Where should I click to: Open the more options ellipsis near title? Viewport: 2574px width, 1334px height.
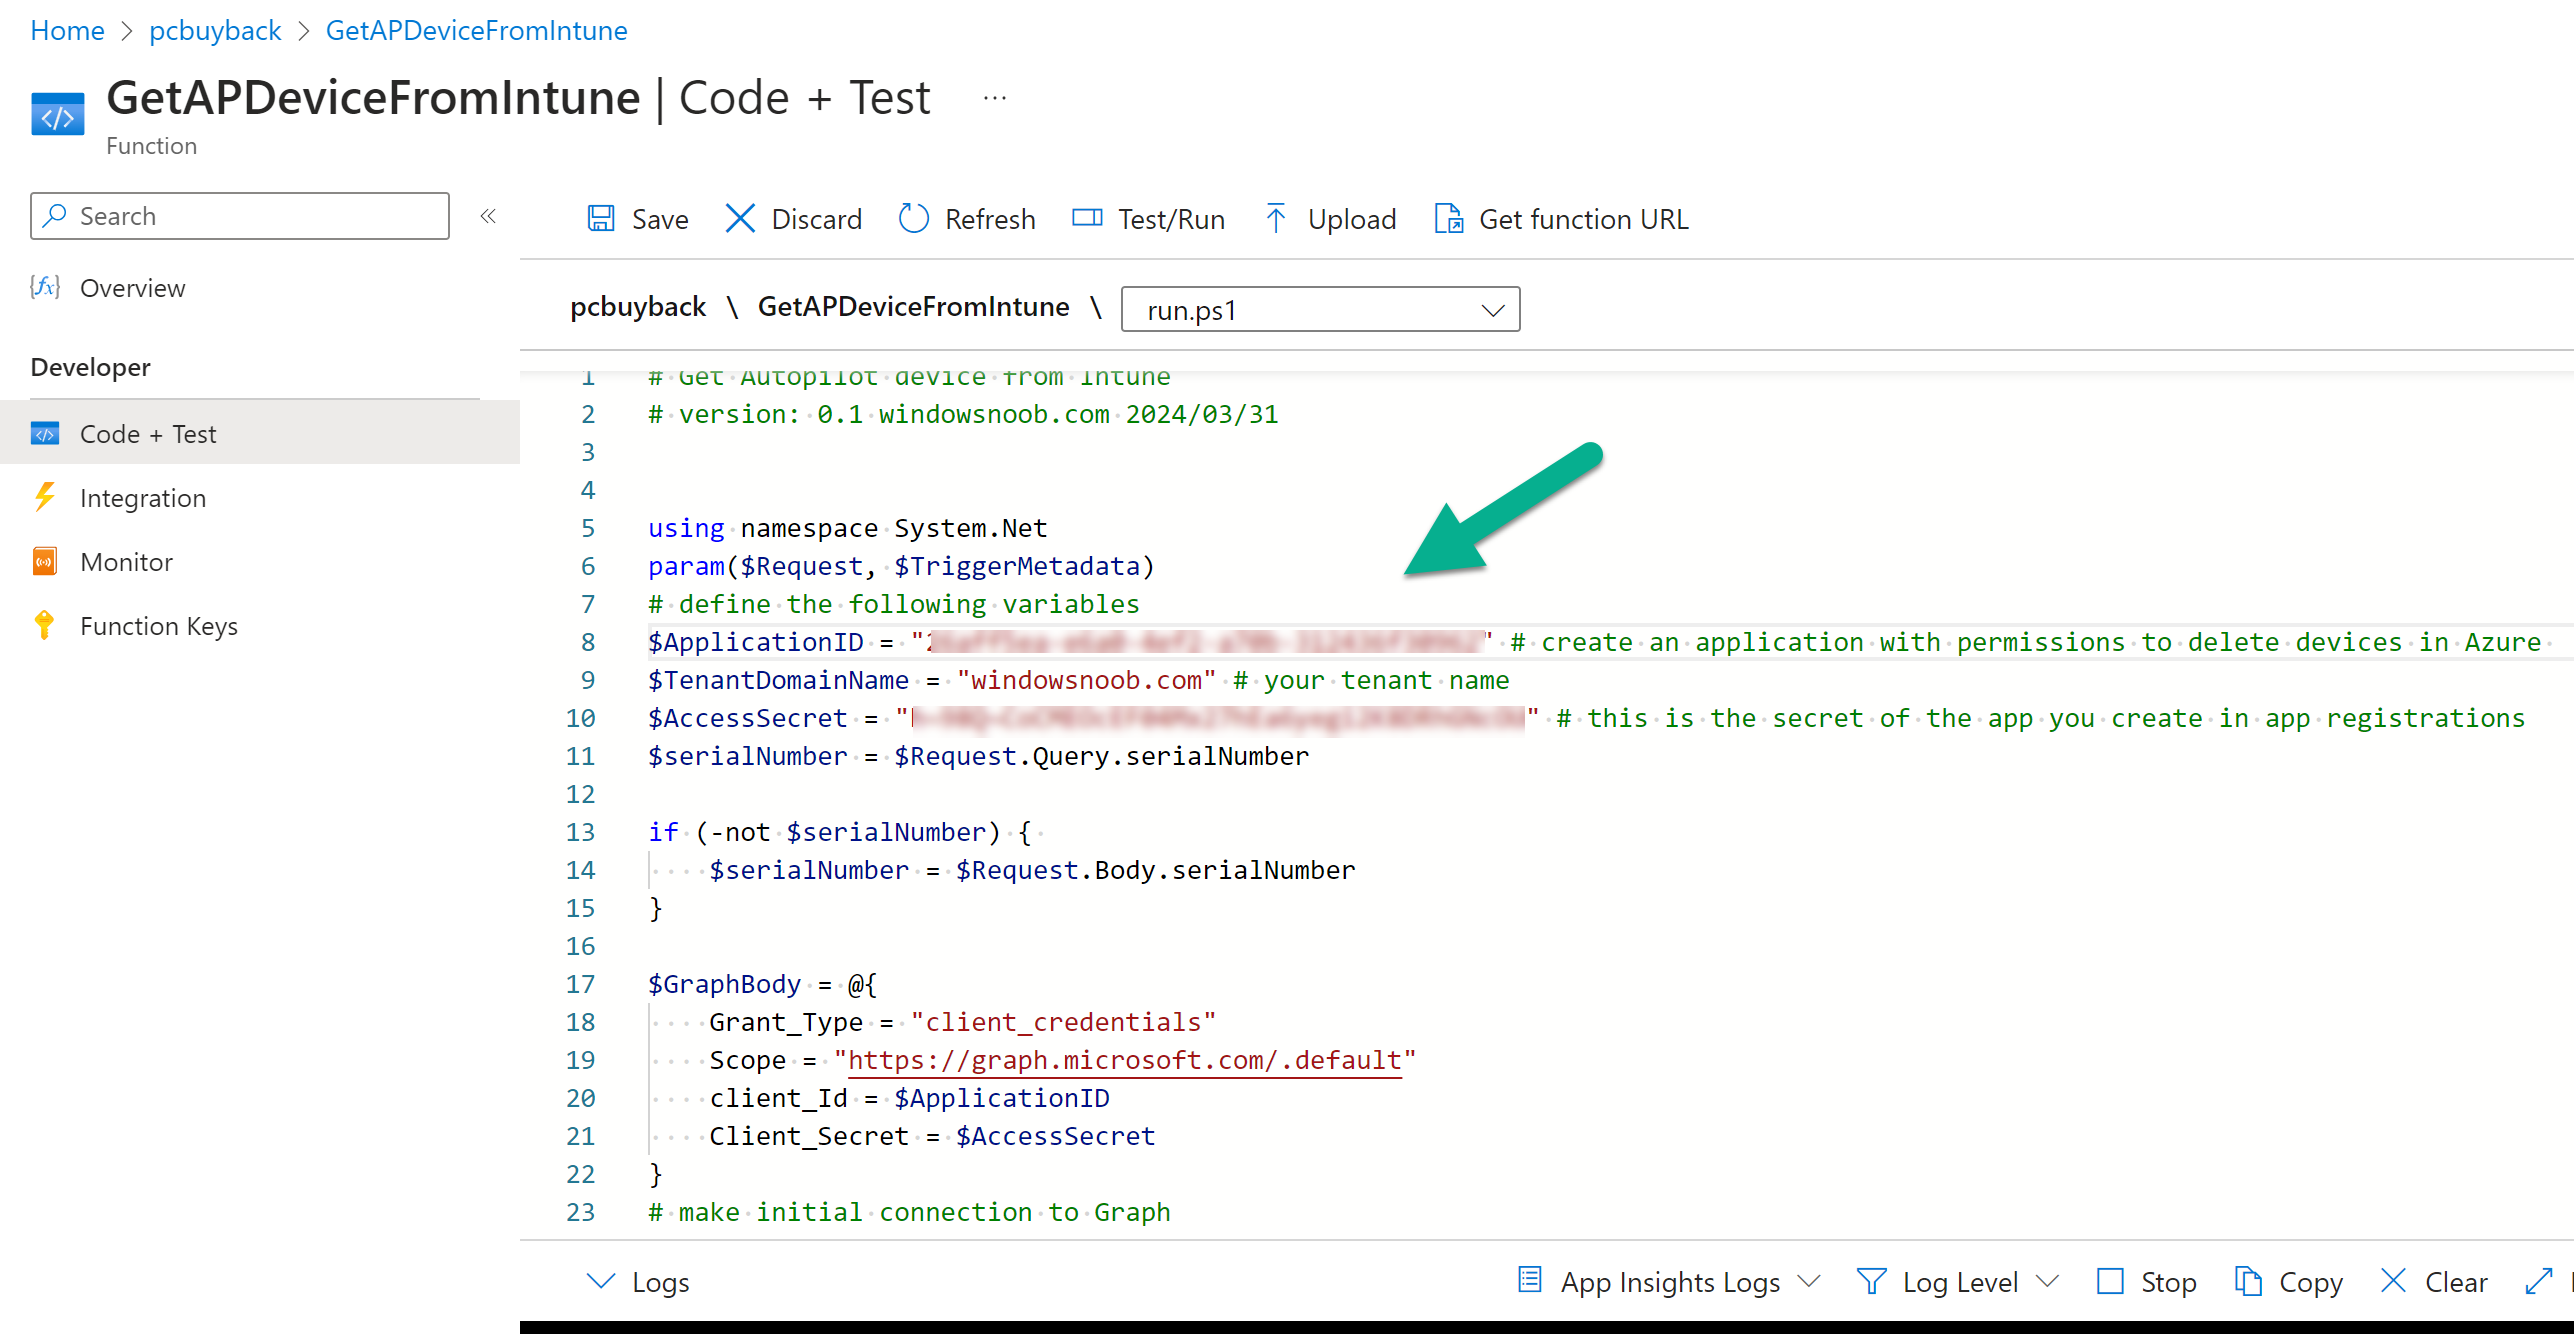[995, 98]
